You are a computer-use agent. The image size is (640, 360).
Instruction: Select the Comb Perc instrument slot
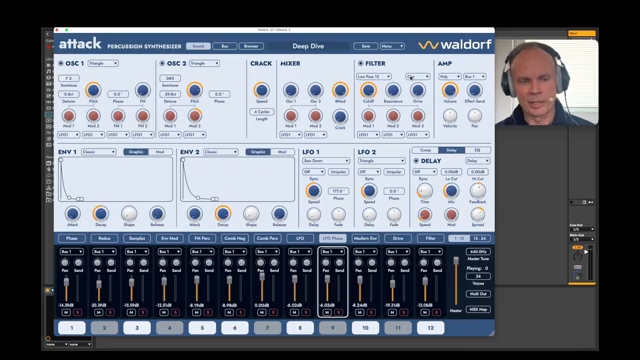pos(267,238)
